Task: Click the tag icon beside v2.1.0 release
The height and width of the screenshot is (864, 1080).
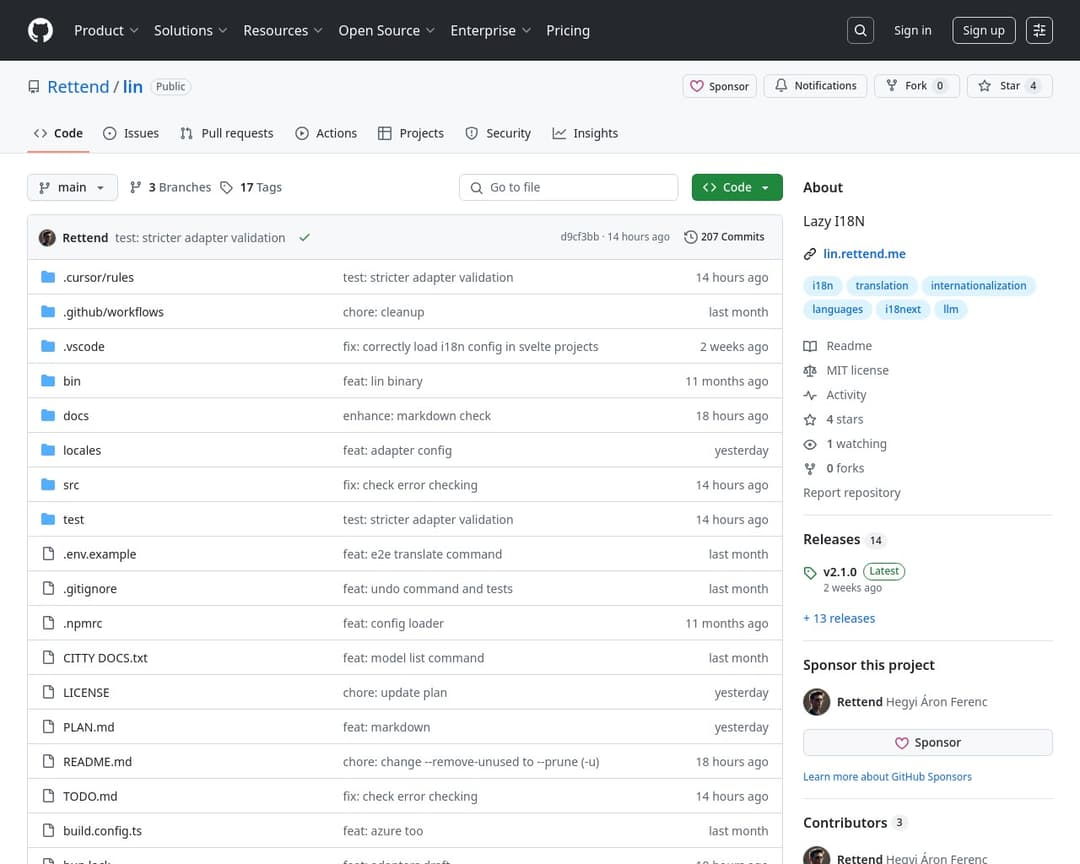Action: pyautogui.click(x=810, y=573)
